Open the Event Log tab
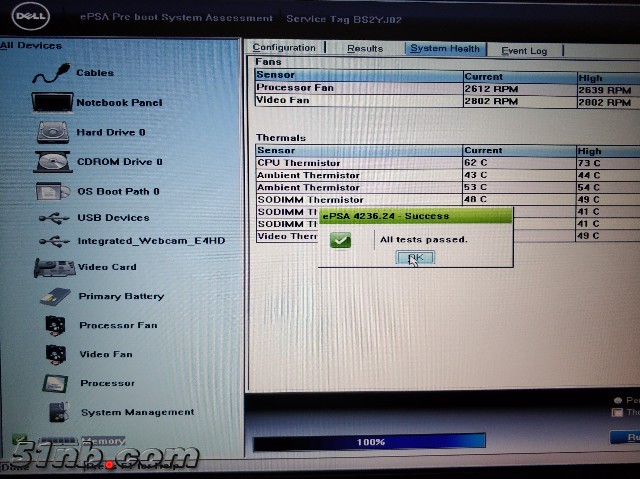This screenshot has height=479, width=640. (524, 50)
